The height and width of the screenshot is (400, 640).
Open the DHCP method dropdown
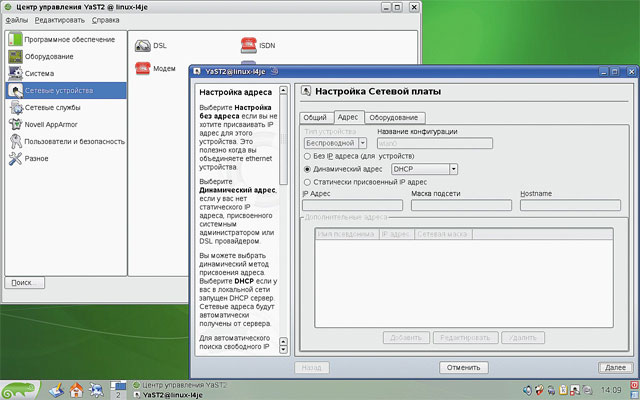tap(424, 169)
